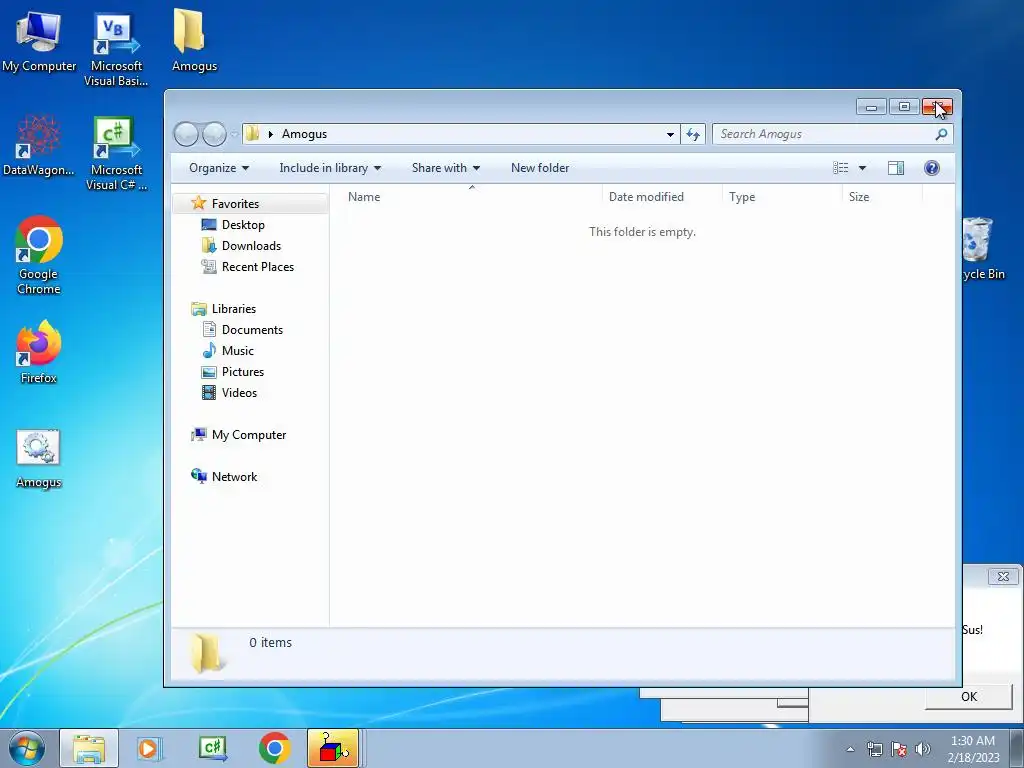Viewport: 1024px width, 768px height.
Task: Open Visual C# from the taskbar
Action: 213,748
